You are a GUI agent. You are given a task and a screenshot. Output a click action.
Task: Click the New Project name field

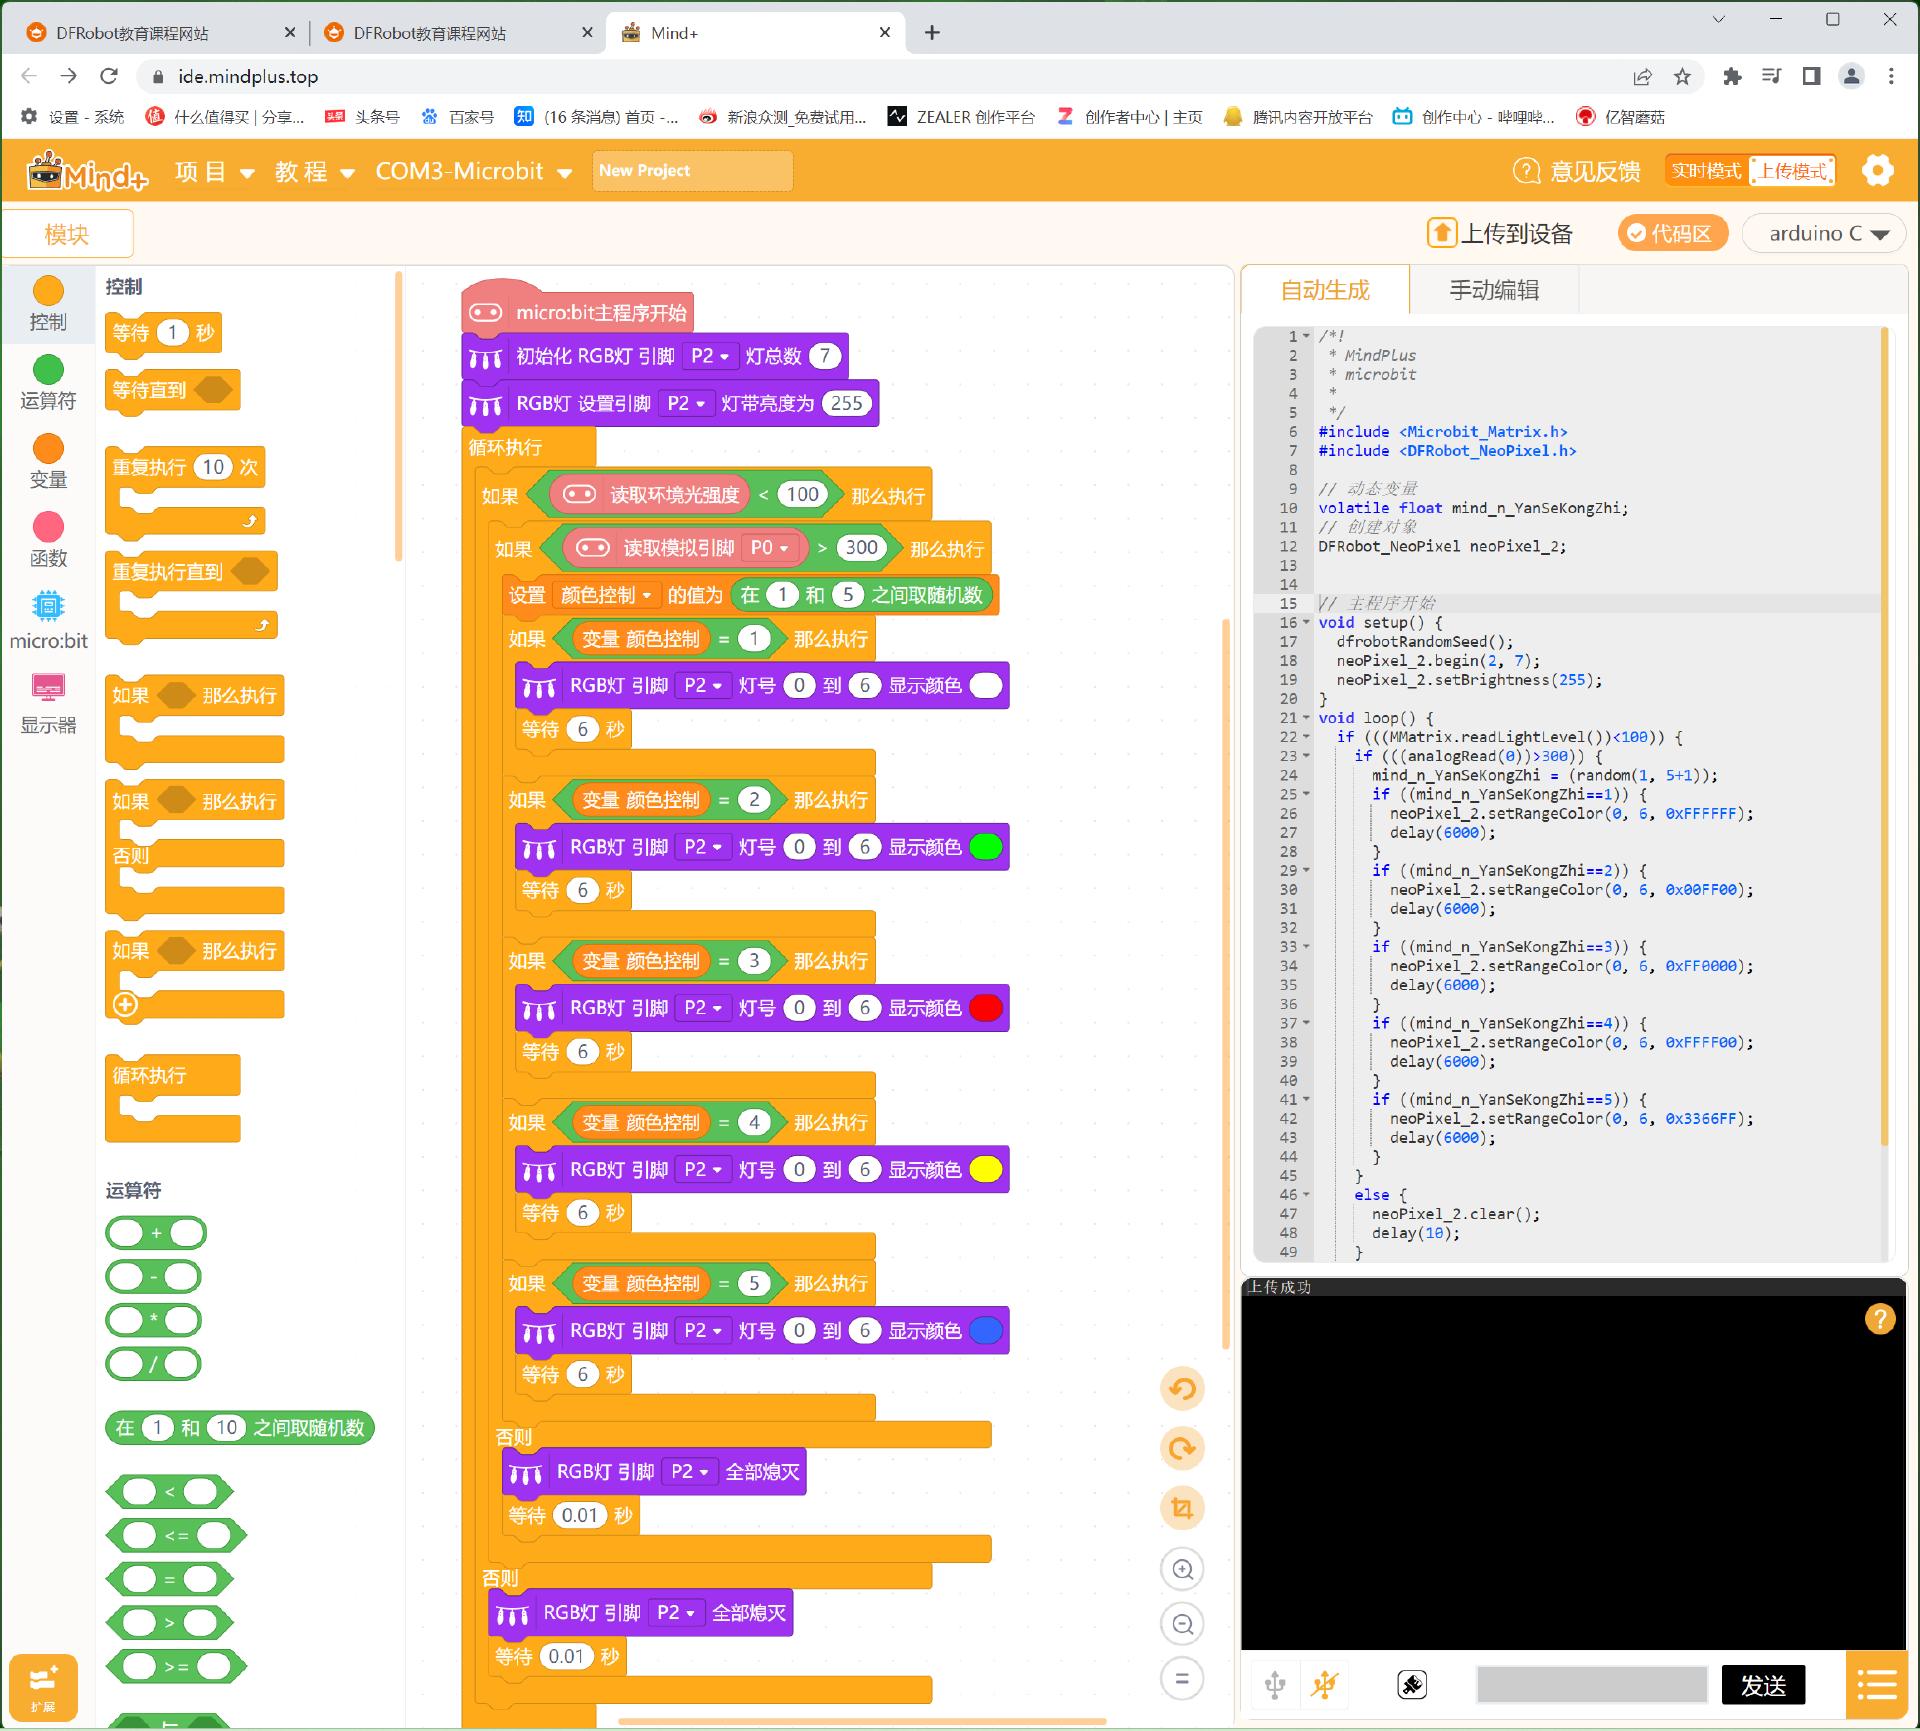pyautogui.click(x=692, y=171)
